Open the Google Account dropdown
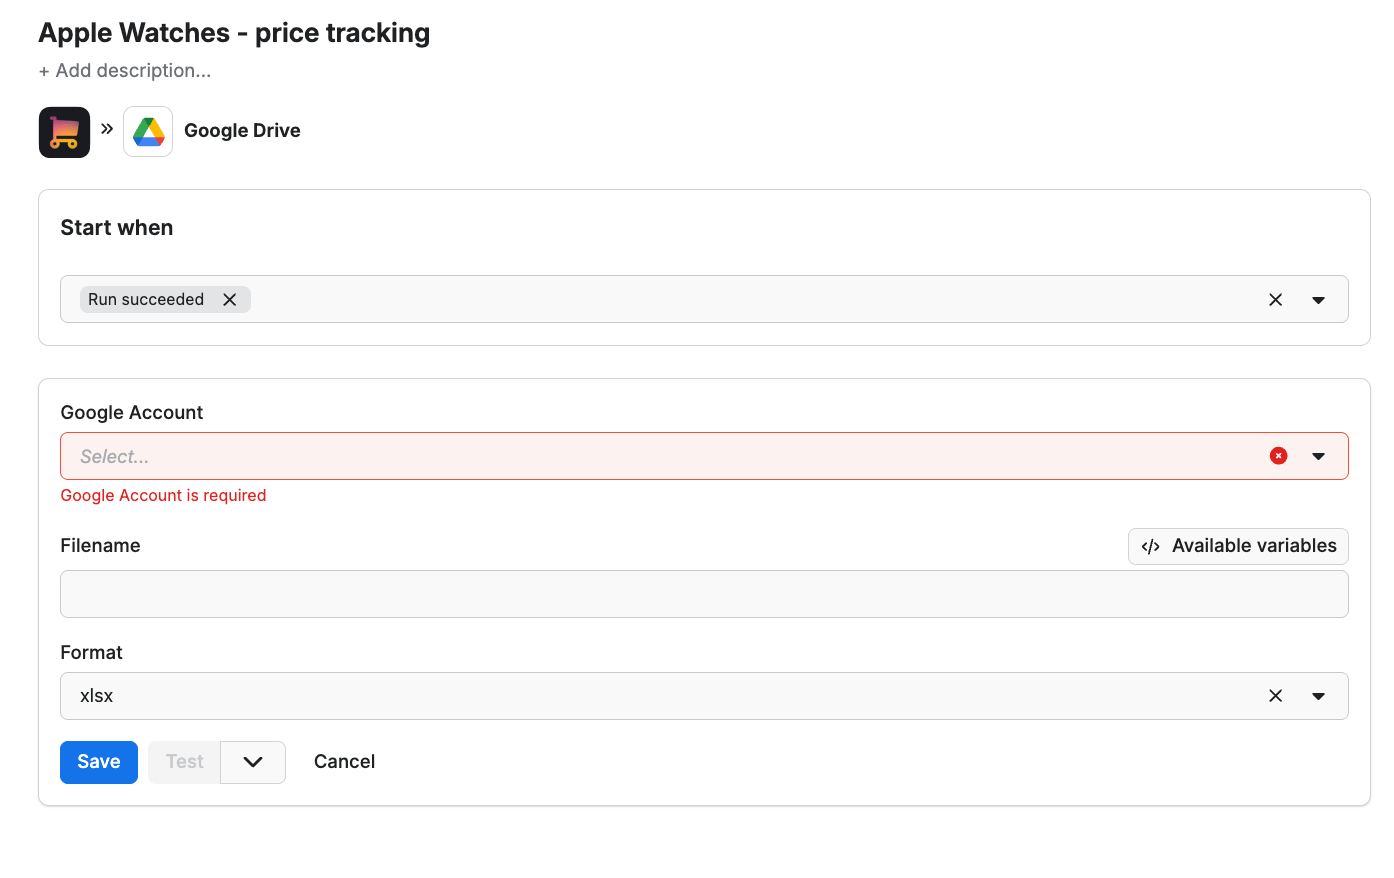The width and height of the screenshot is (1394, 878). [1318, 455]
